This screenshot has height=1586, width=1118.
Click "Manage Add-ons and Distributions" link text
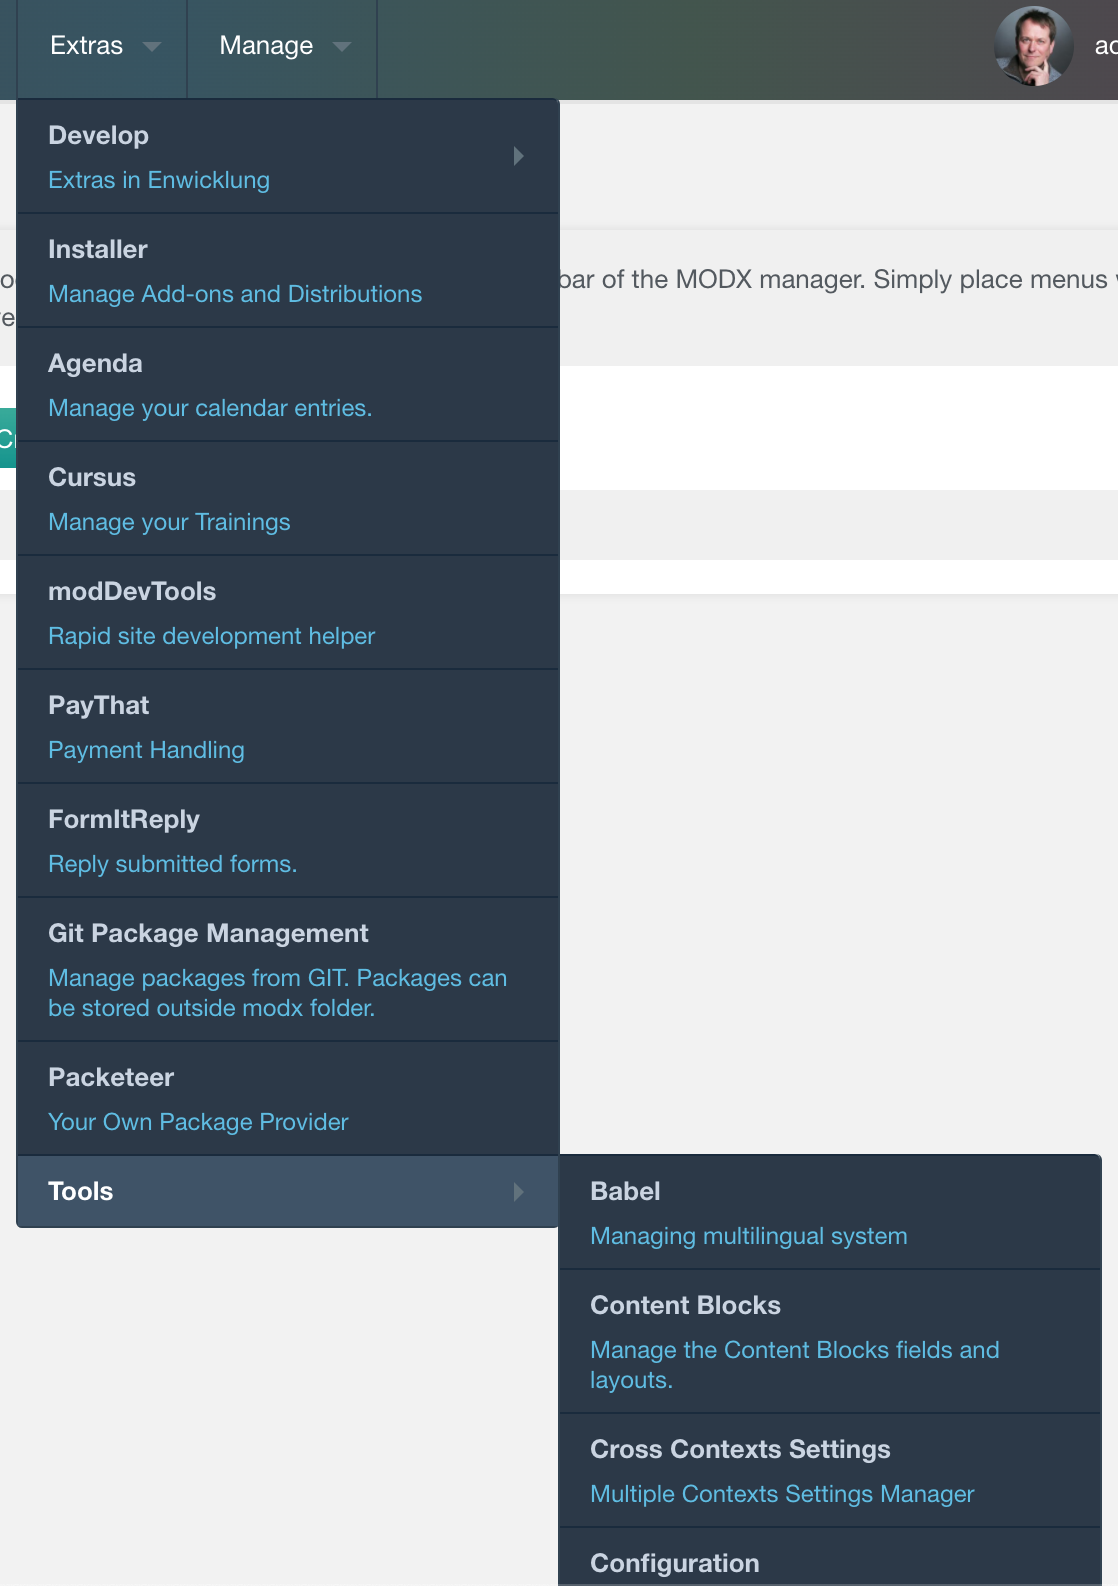point(235,294)
